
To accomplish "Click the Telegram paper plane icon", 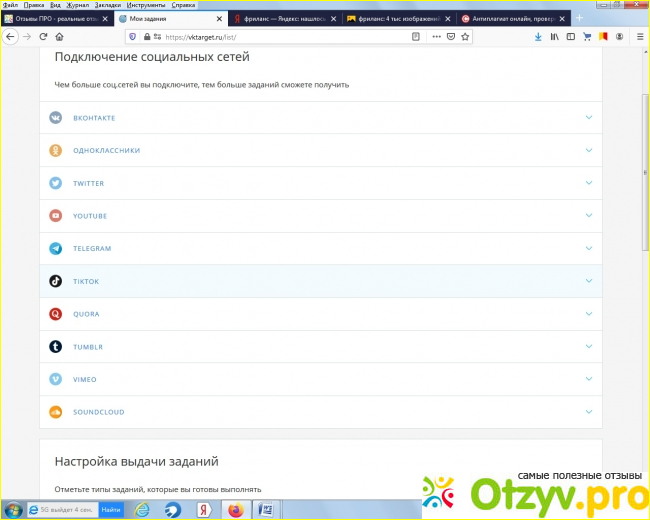I will click(x=56, y=248).
